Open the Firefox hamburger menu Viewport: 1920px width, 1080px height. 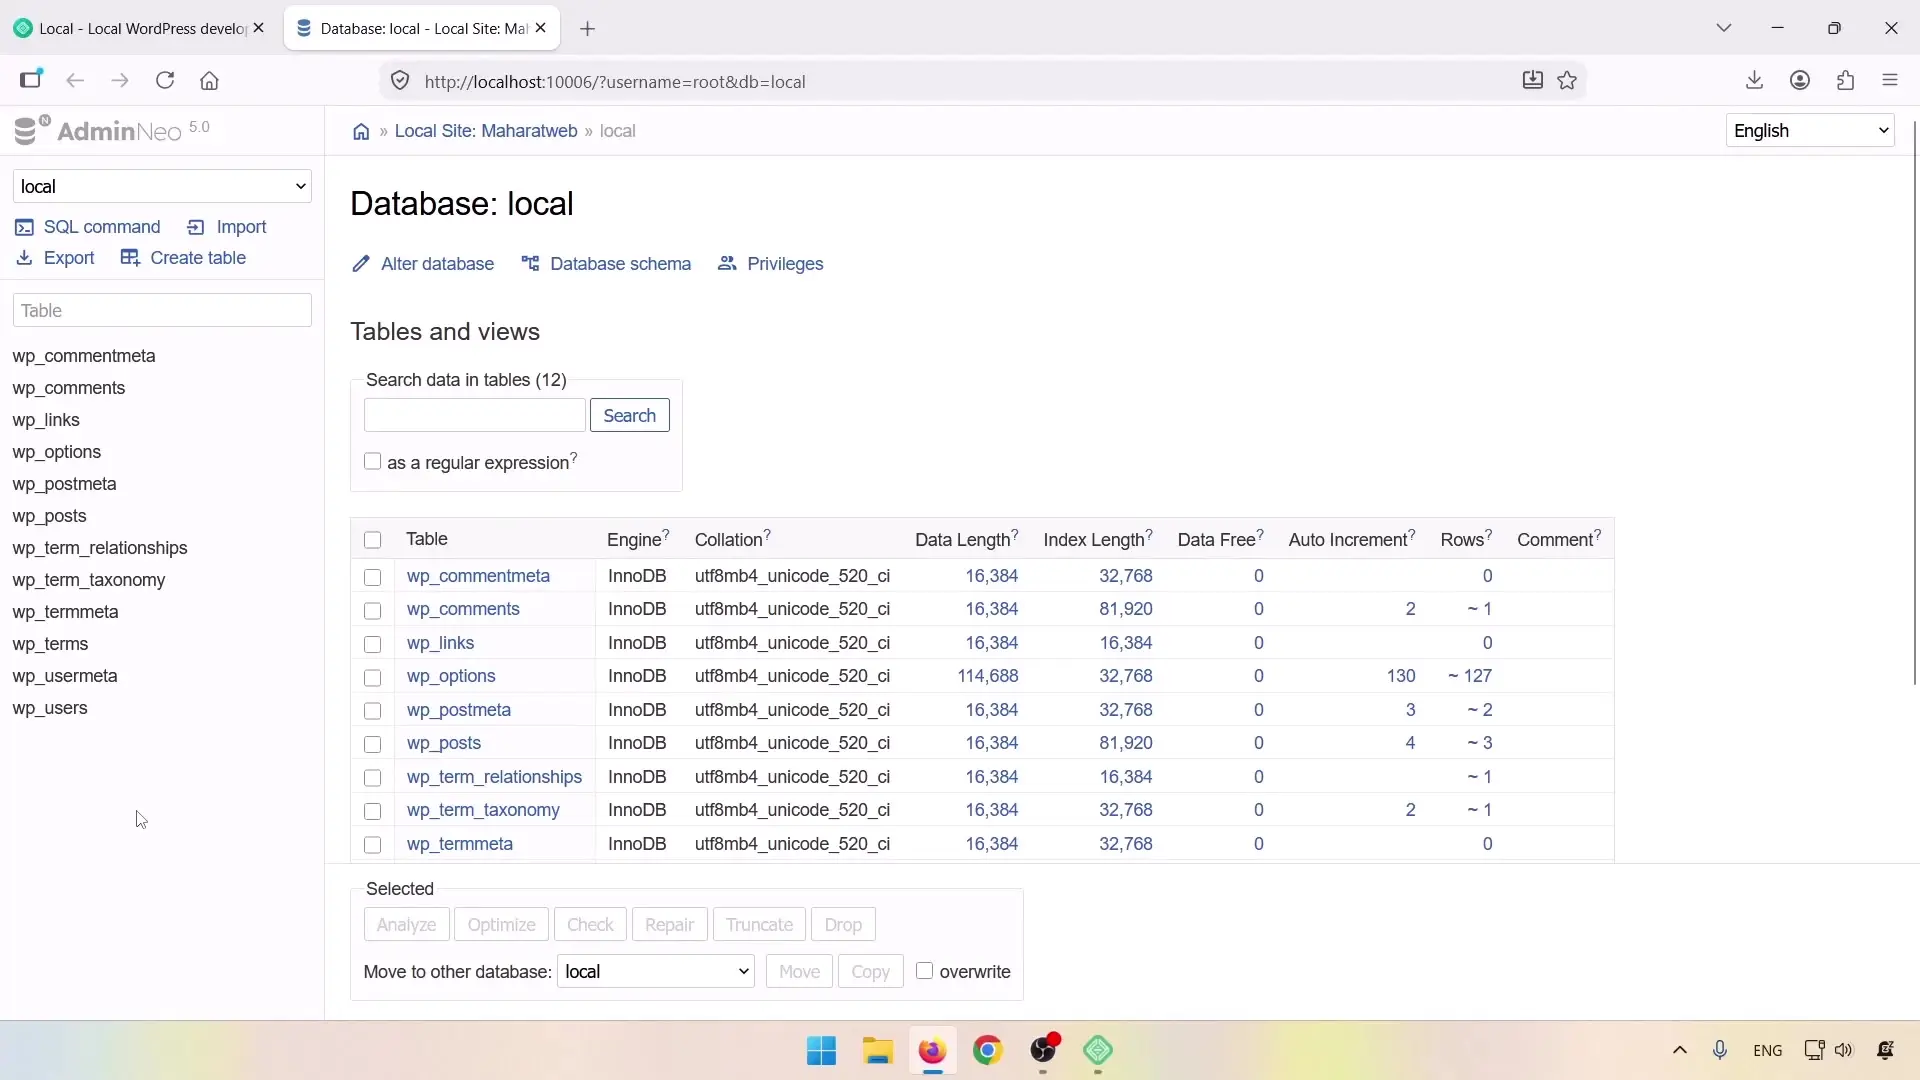click(x=1890, y=81)
